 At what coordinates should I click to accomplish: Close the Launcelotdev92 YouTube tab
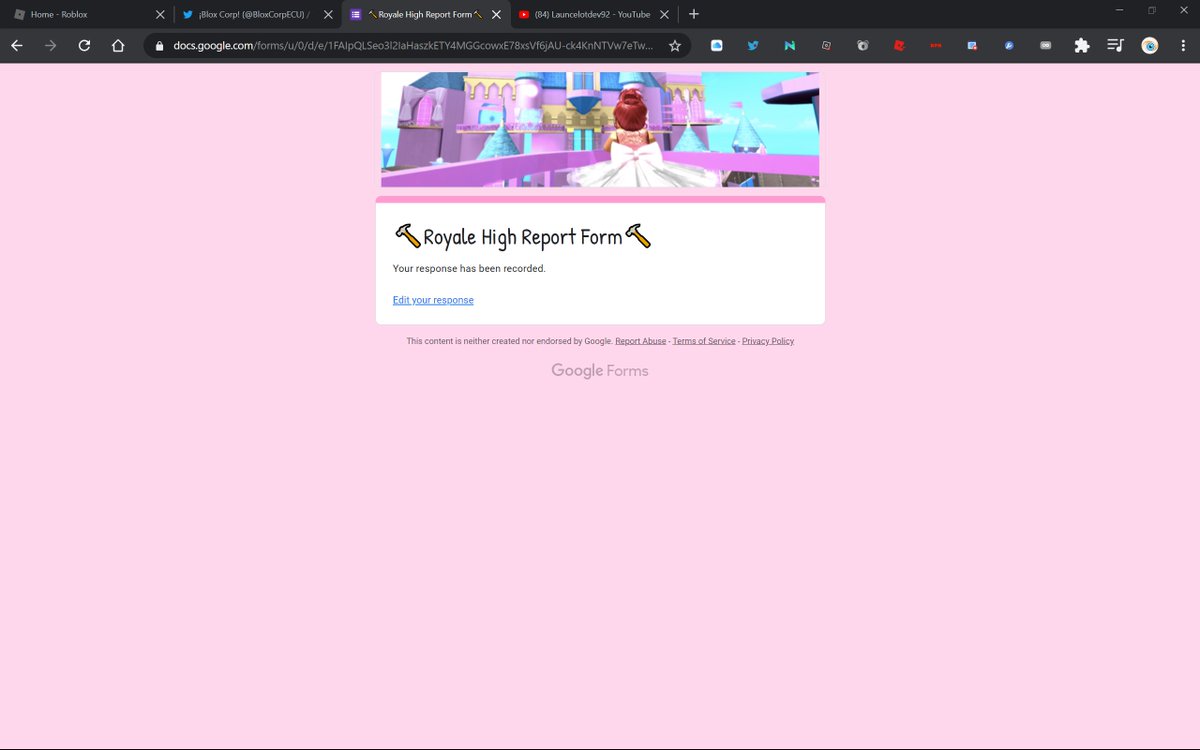pos(665,14)
